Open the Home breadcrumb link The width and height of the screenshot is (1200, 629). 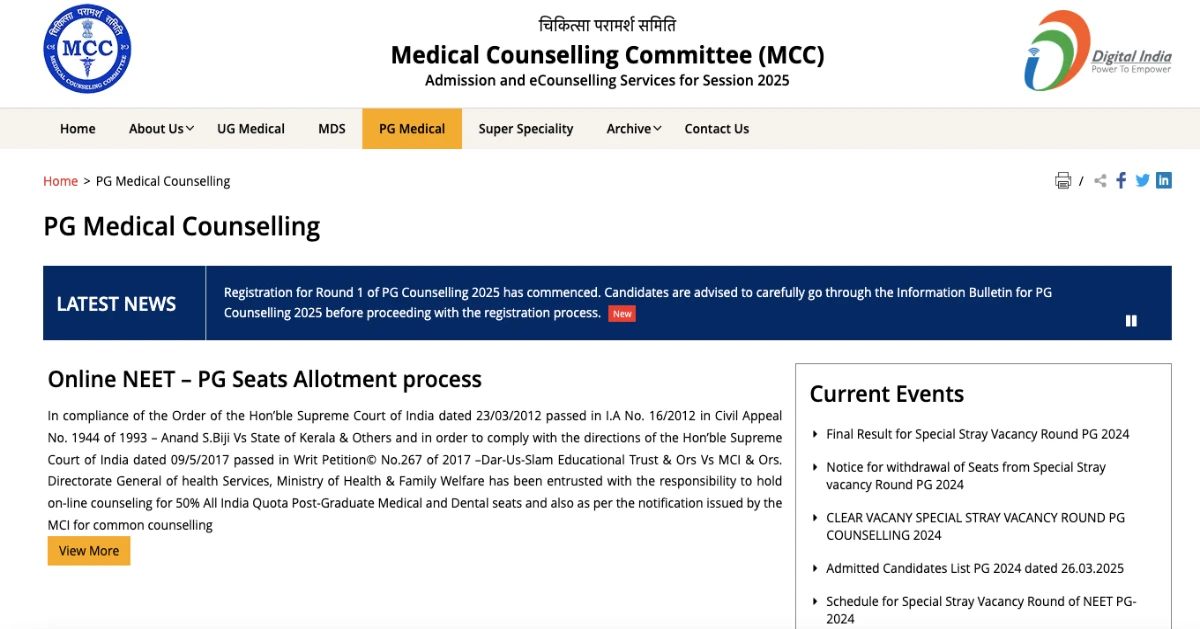(60, 181)
